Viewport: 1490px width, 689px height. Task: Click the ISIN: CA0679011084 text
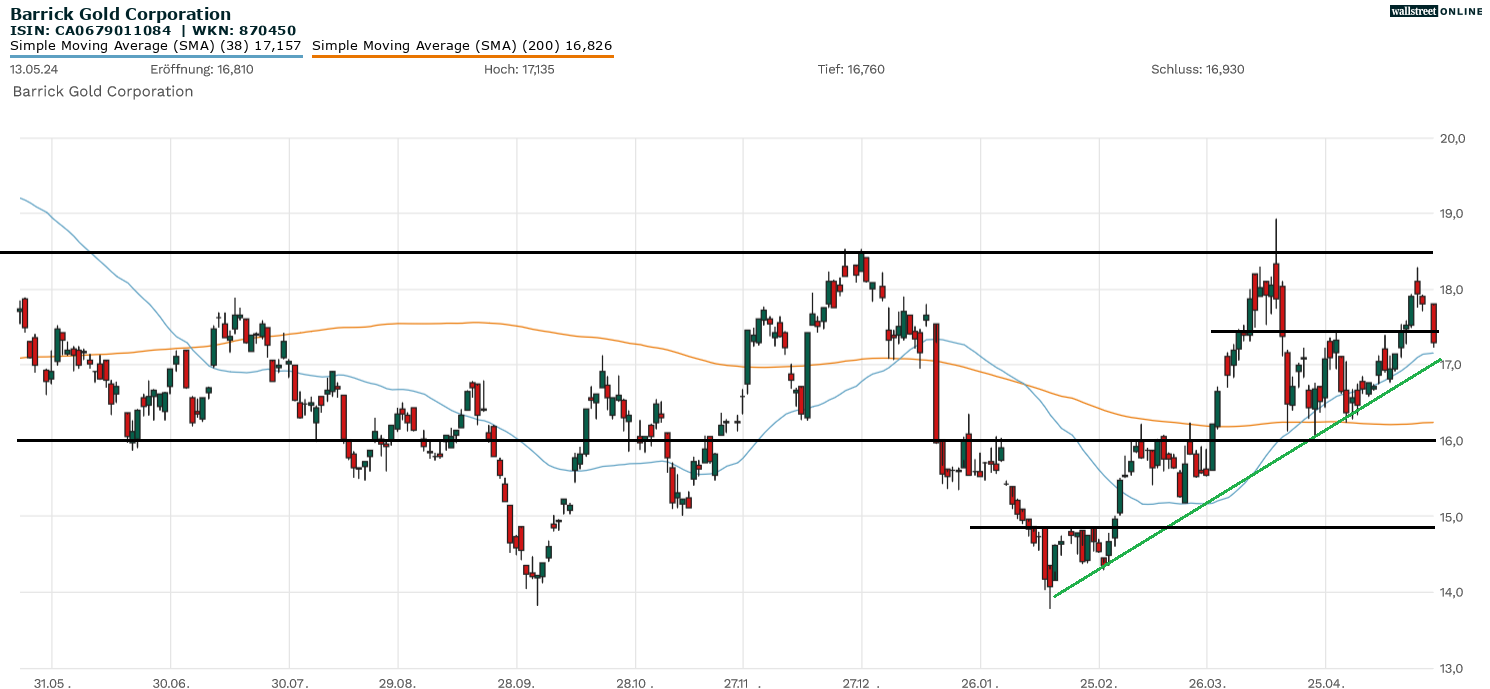[93, 30]
